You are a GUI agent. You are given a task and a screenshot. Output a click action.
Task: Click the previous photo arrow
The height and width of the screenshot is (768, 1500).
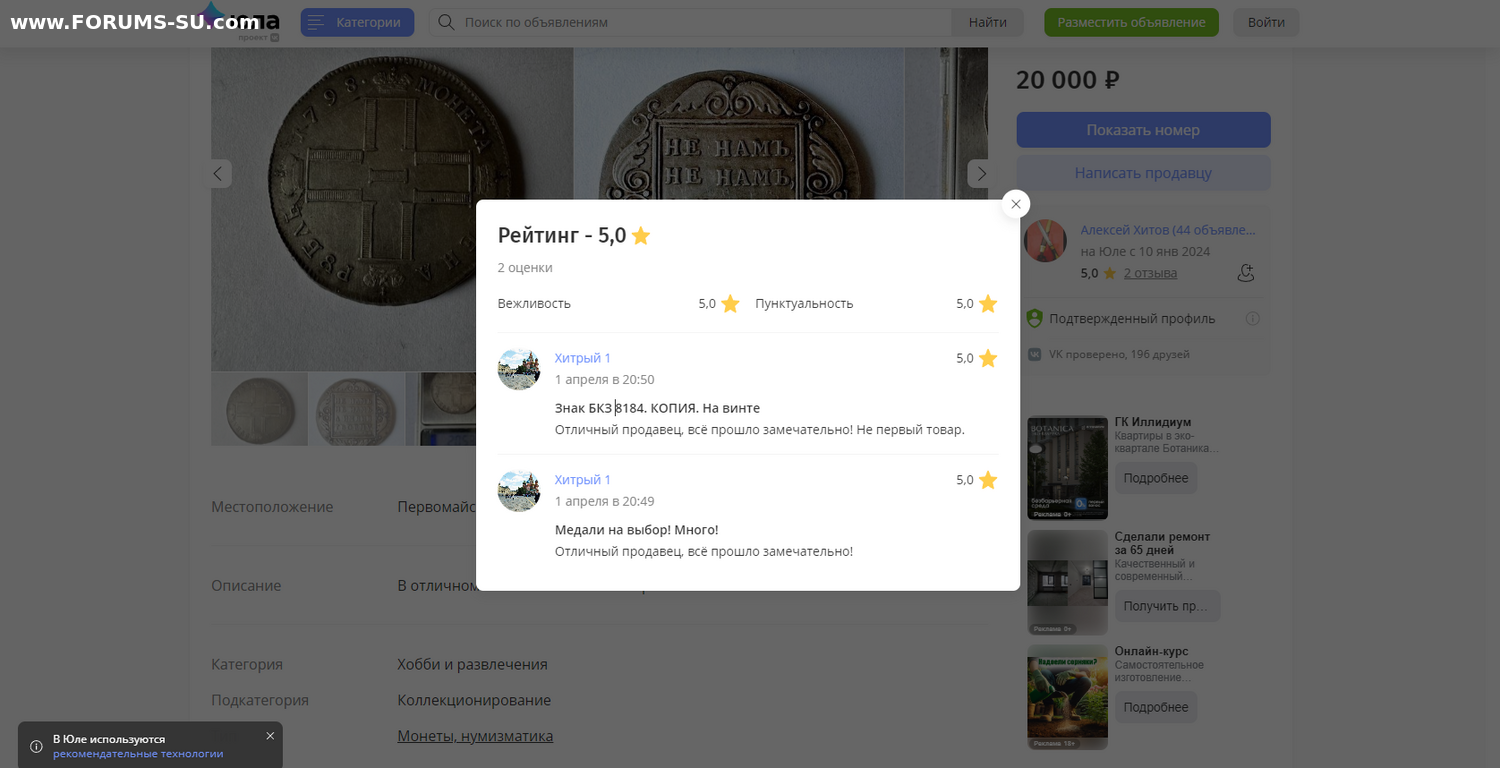click(219, 173)
